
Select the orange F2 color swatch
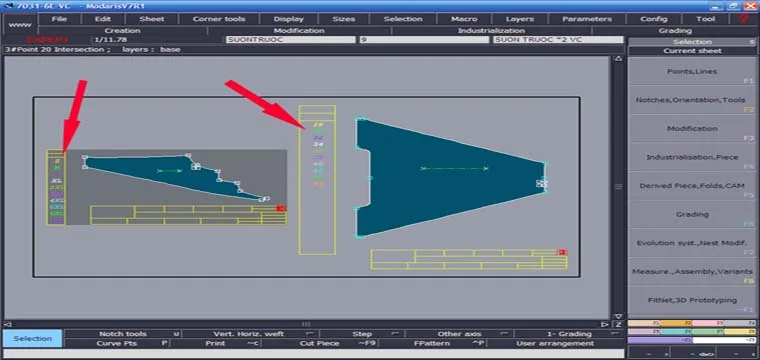pos(676,323)
